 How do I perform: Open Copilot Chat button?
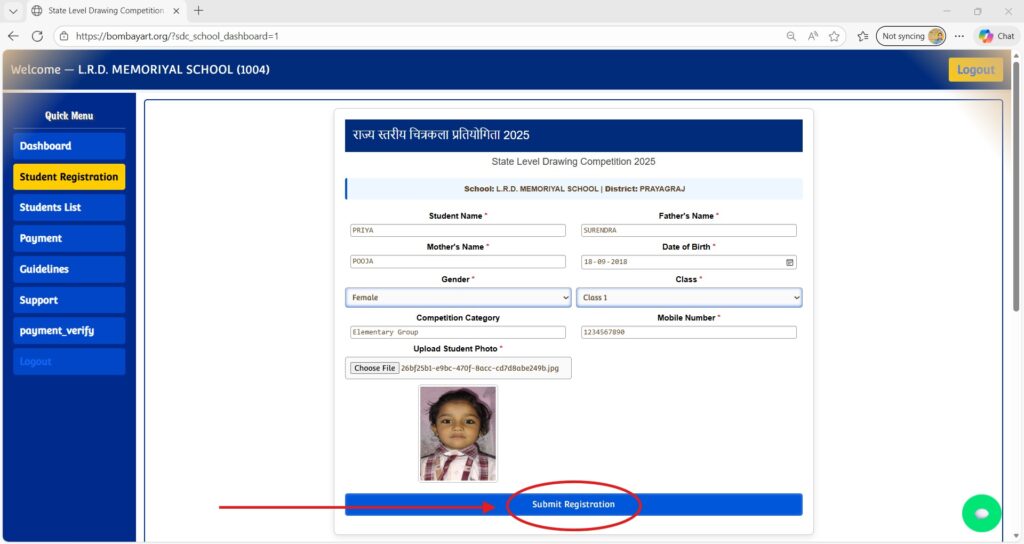click(x=996, y=36)
